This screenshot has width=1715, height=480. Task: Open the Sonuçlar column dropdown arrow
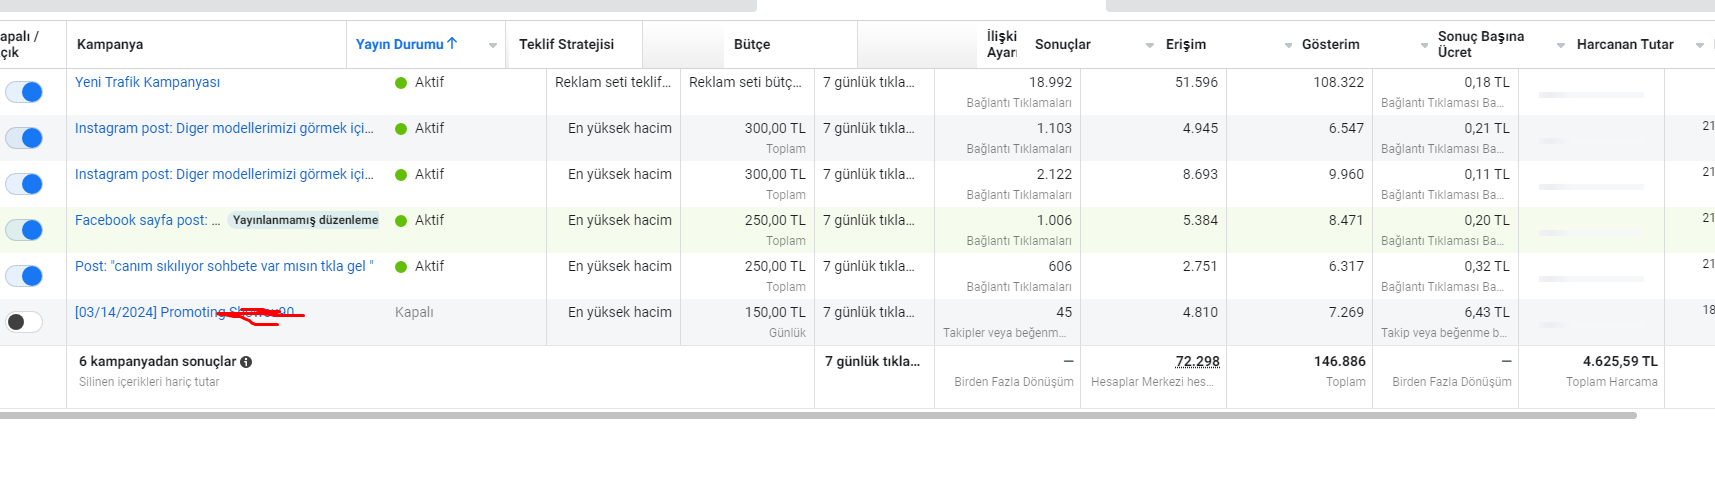1150,45
